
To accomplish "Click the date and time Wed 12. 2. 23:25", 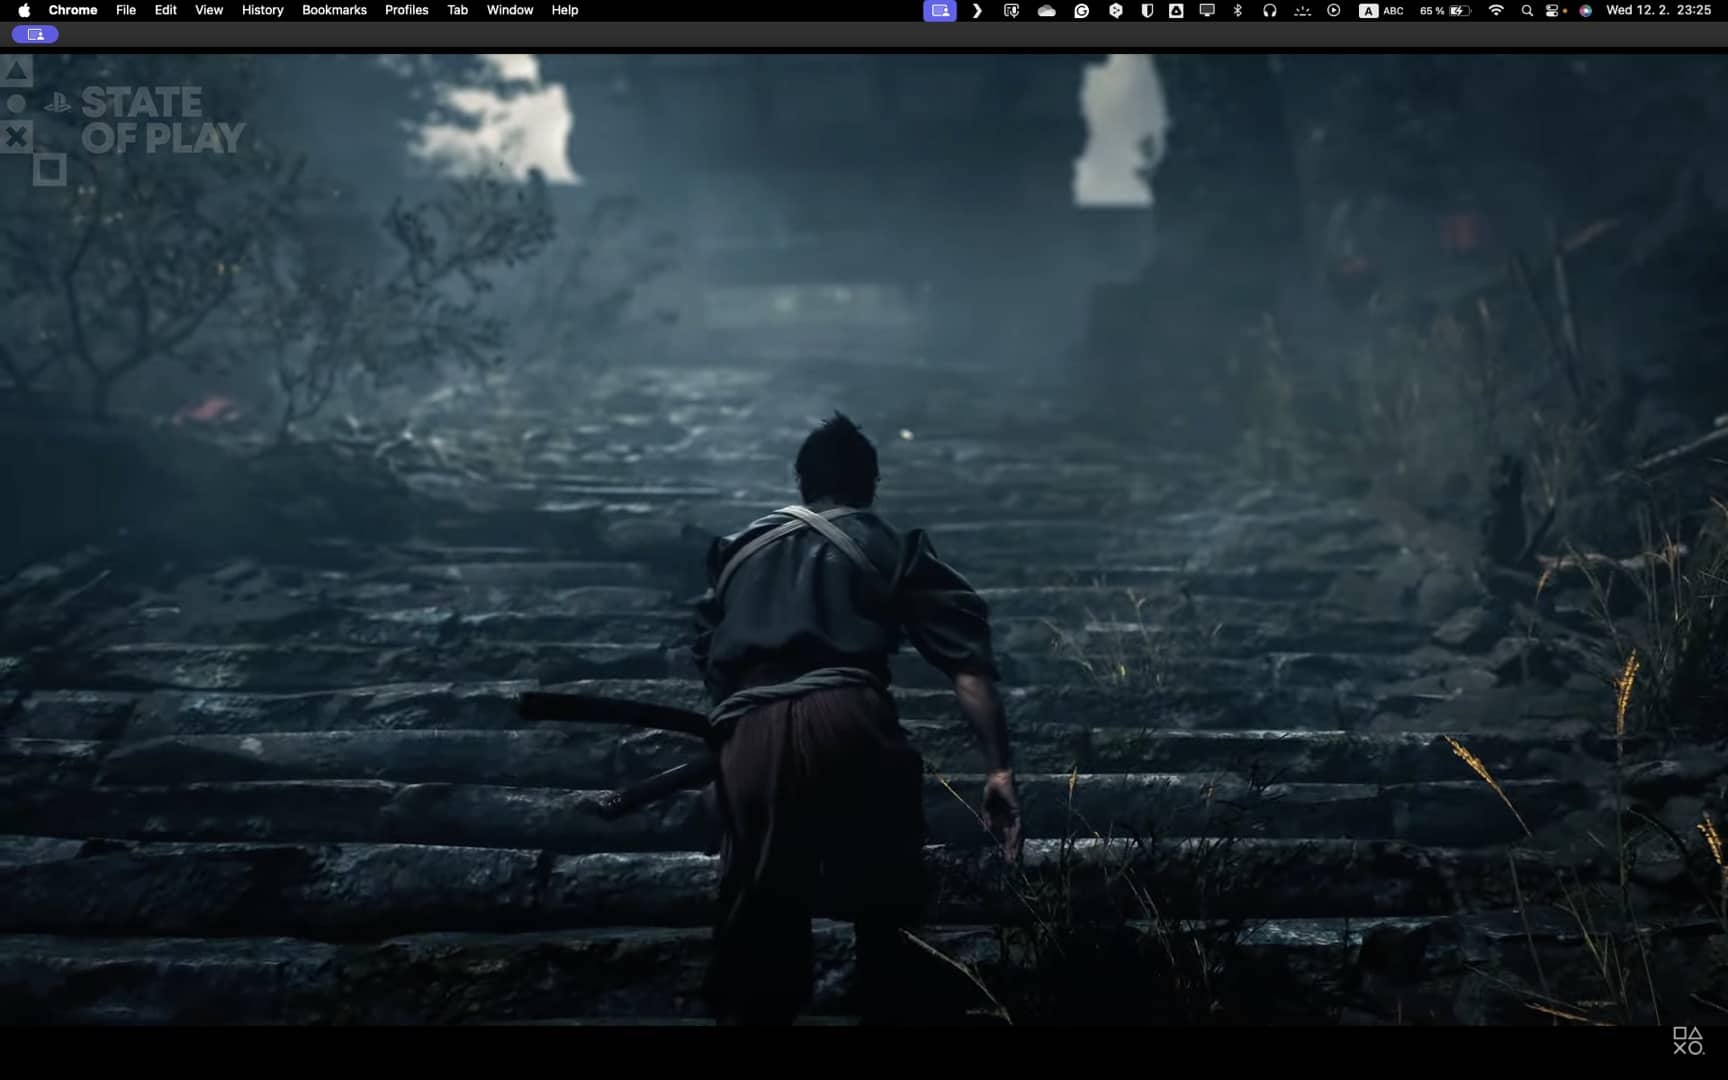I will point(1659,10).
